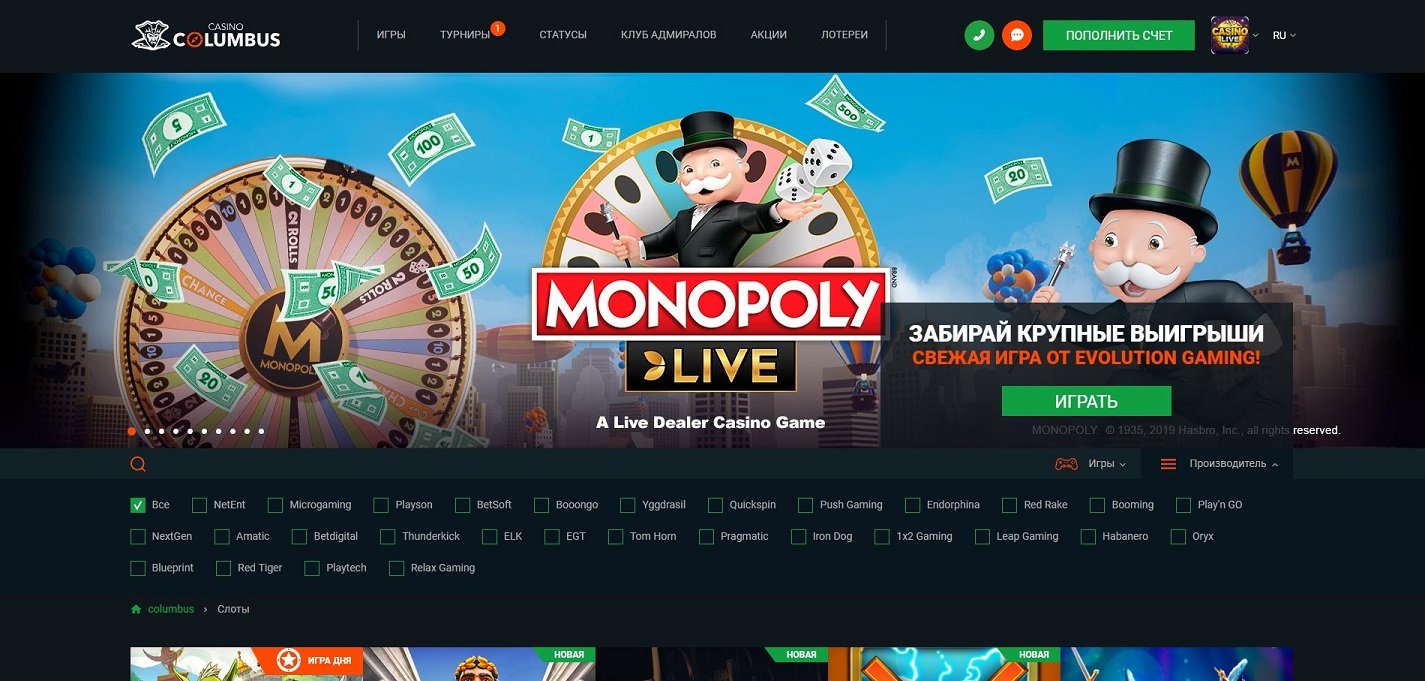Expand the RU language dropdown
Viewport: 1425px width, 681px height.
pyautogui.click(x=1284, y=35)
